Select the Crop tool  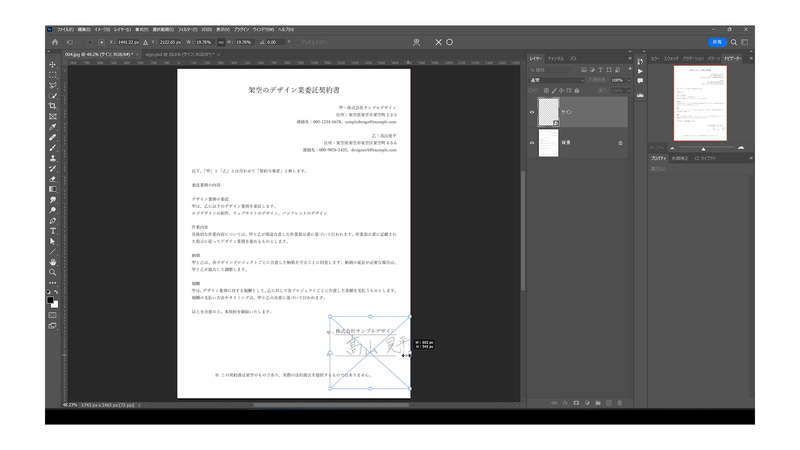tap(53, 106)
